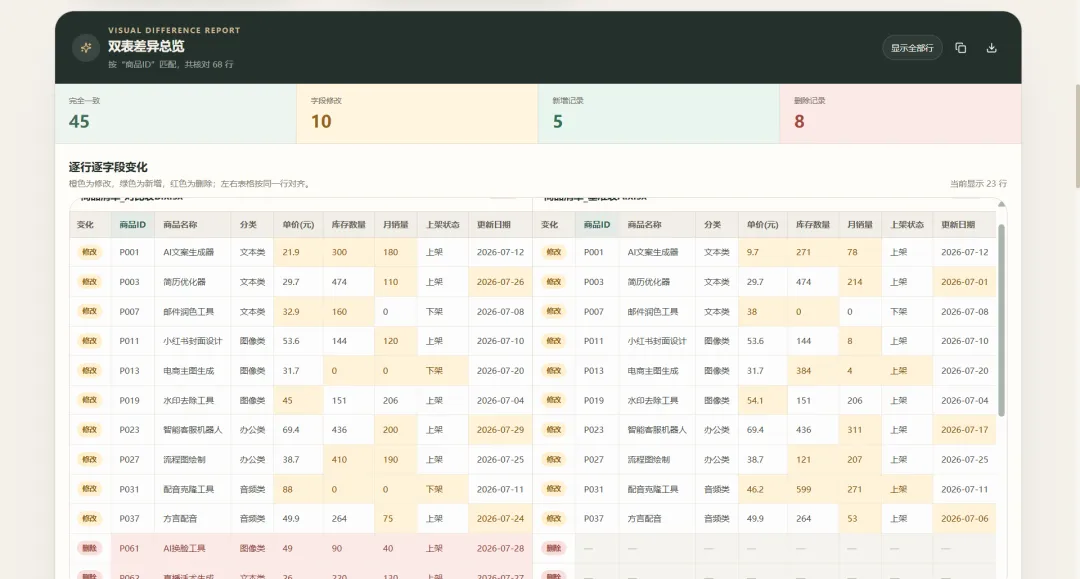
Task: Click the monthly sales cell 207
Action: [860, 459]
